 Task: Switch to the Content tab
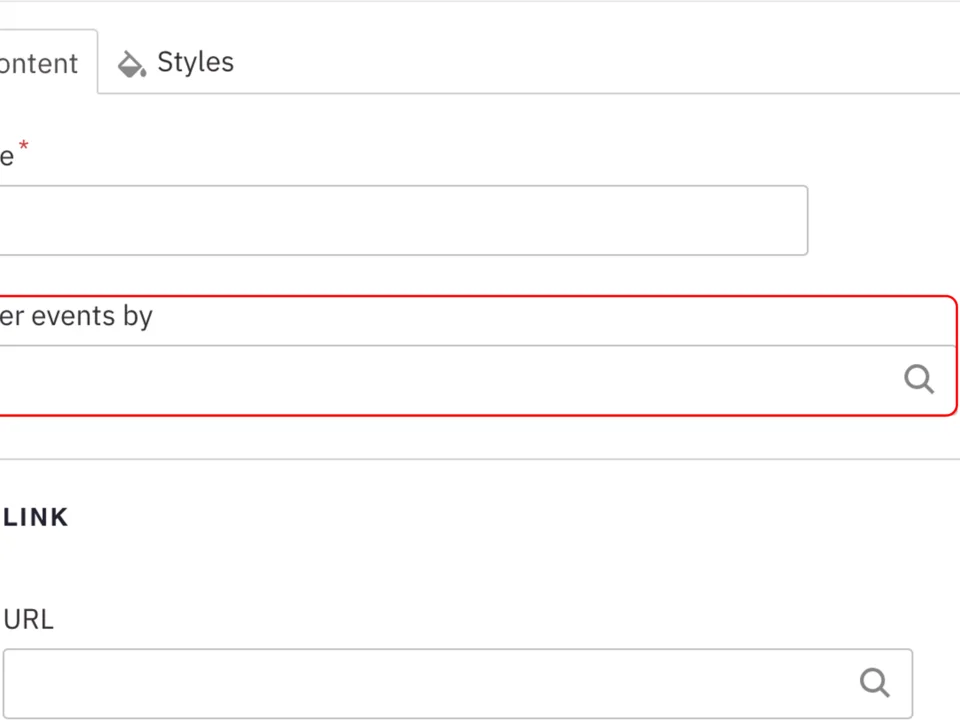pyautogui.click(x=38, y=62)
